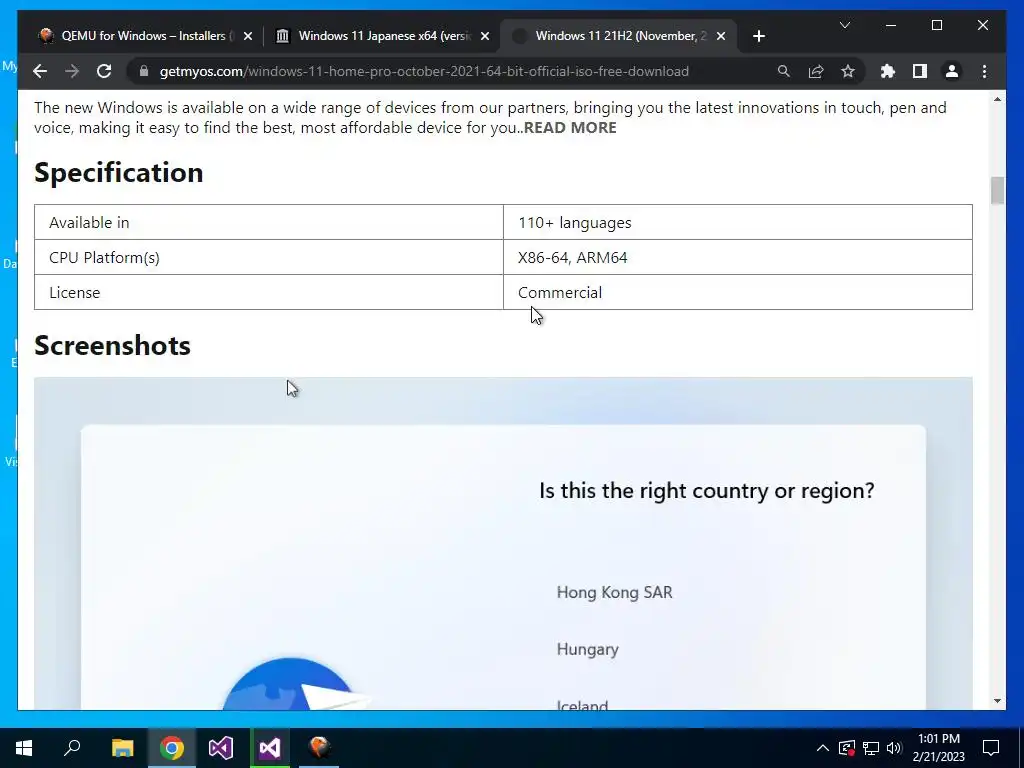
Task: Click the 'CPU Platform(s)' table cell
Action: [x=268, y=257]
